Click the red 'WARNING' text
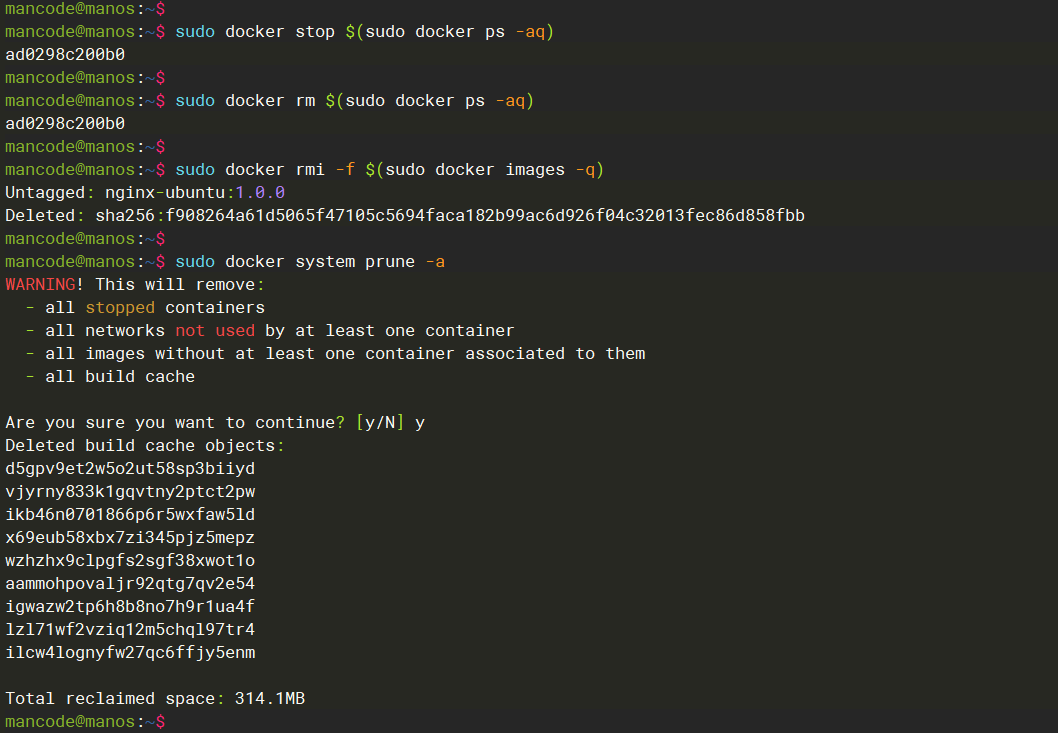The height and width of the screenshot is (733, 1058). pyautogui.click(x=40, y=285)
